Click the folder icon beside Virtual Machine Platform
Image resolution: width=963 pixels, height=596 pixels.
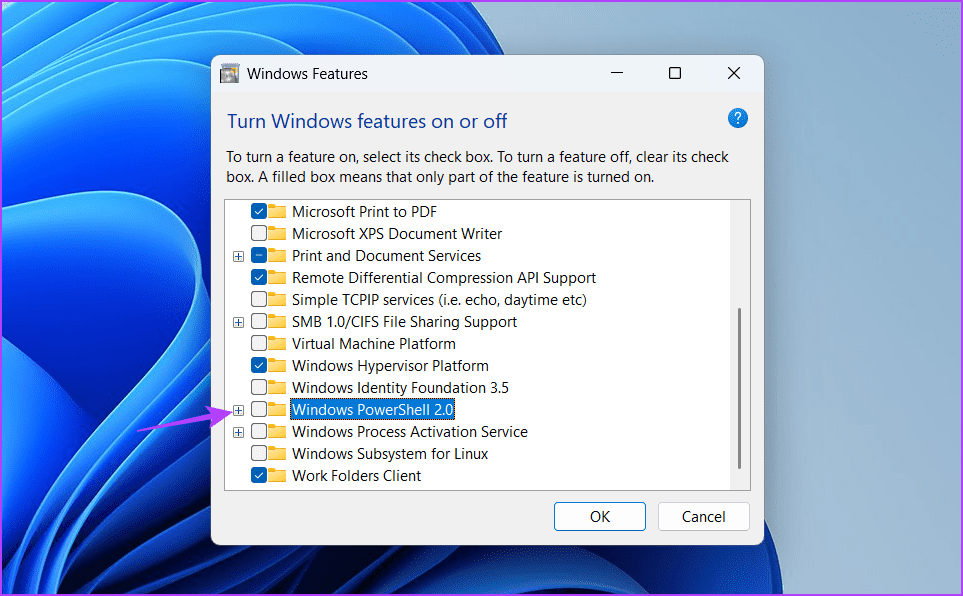click(277, 344)
